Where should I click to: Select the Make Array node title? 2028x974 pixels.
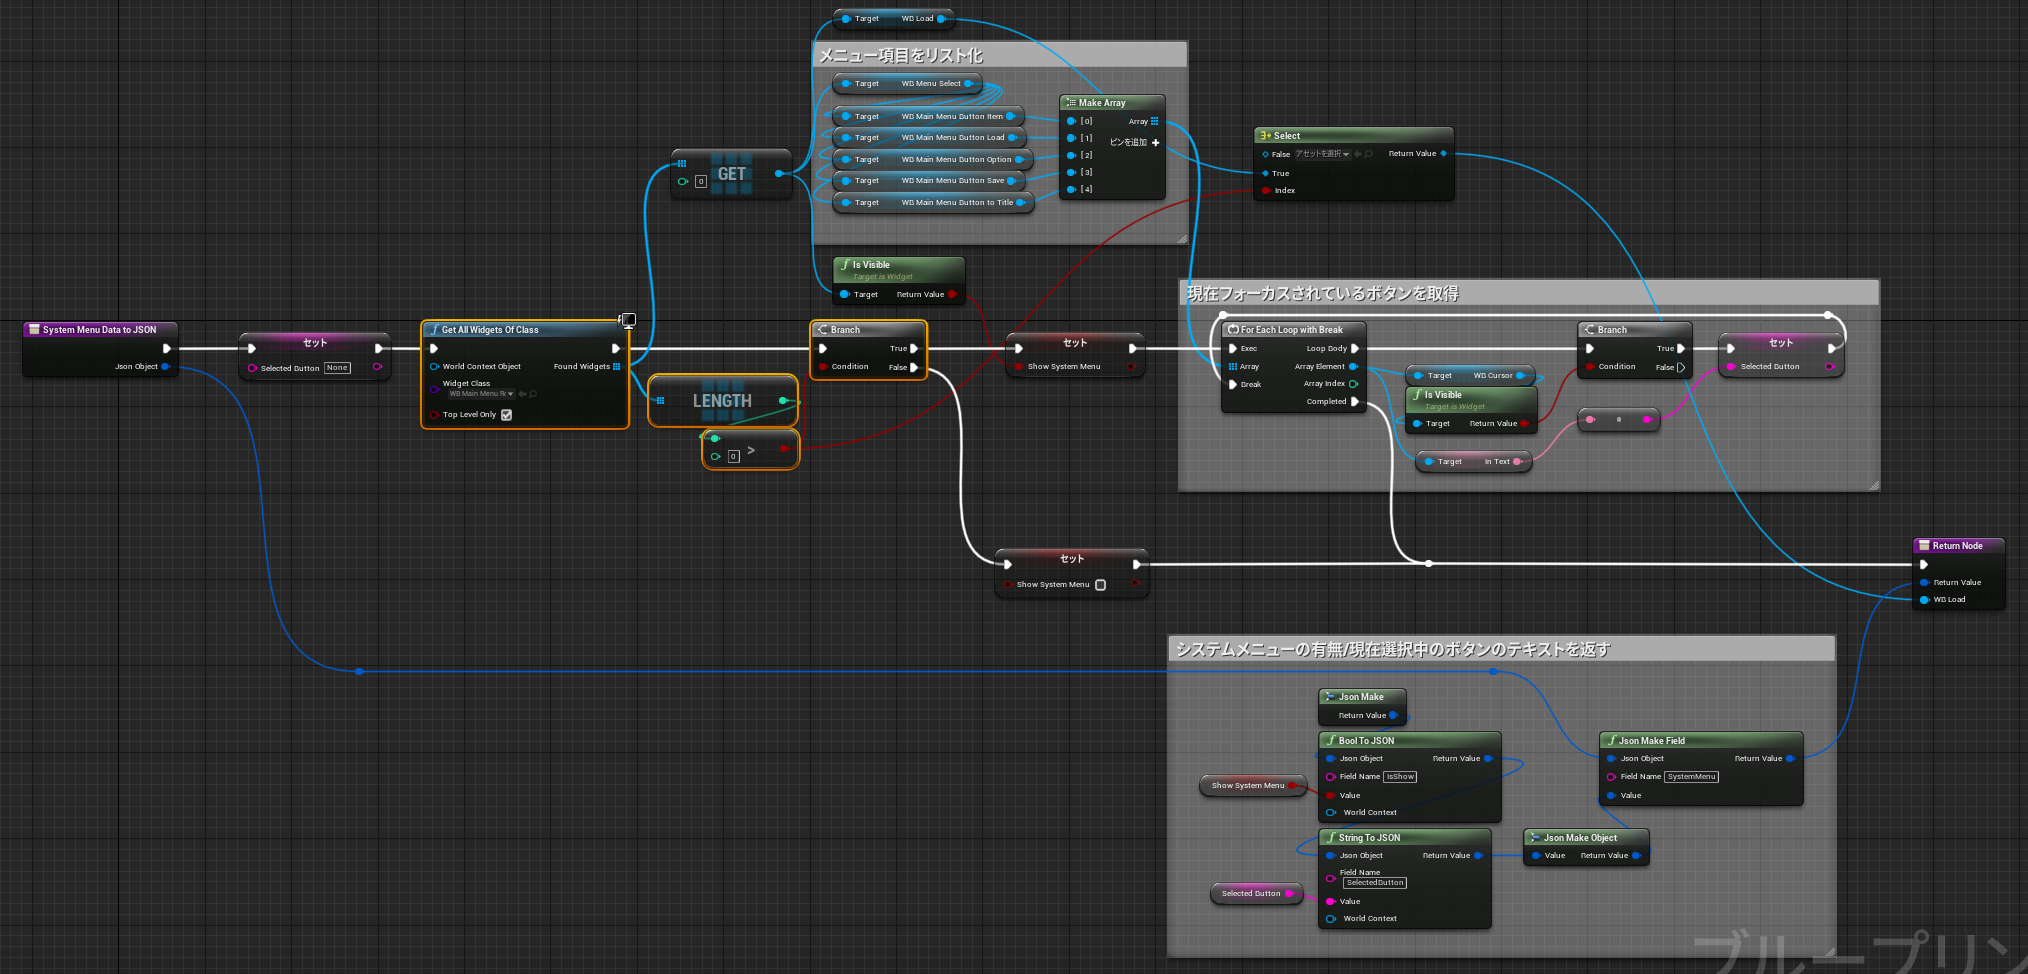(x=1102, y=103)
